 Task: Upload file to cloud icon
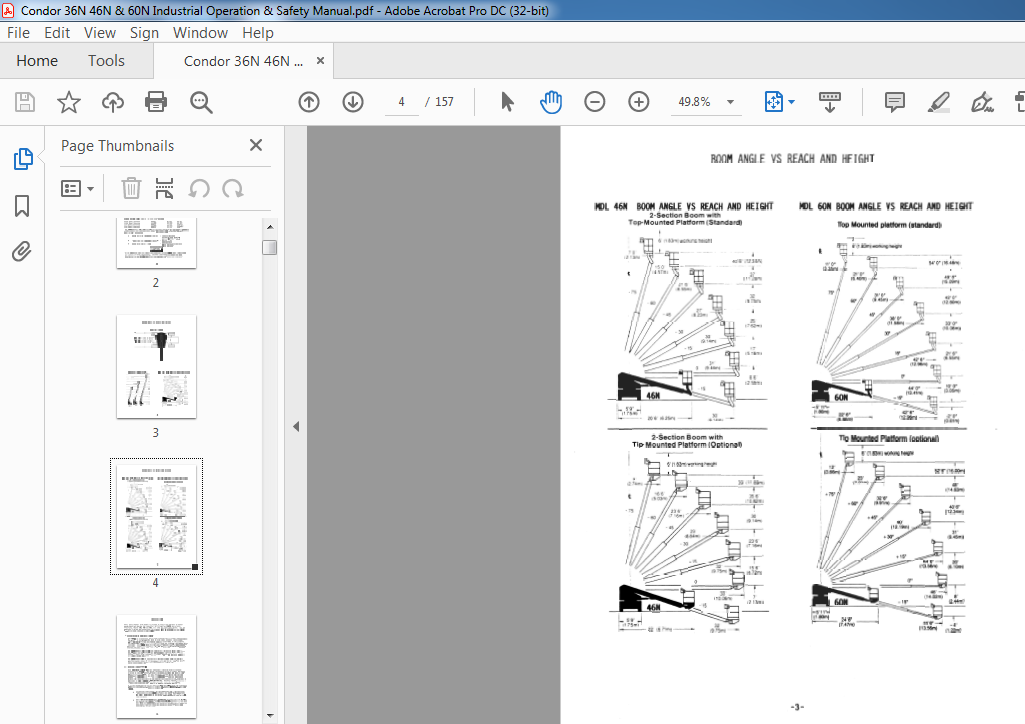[112, 102]
